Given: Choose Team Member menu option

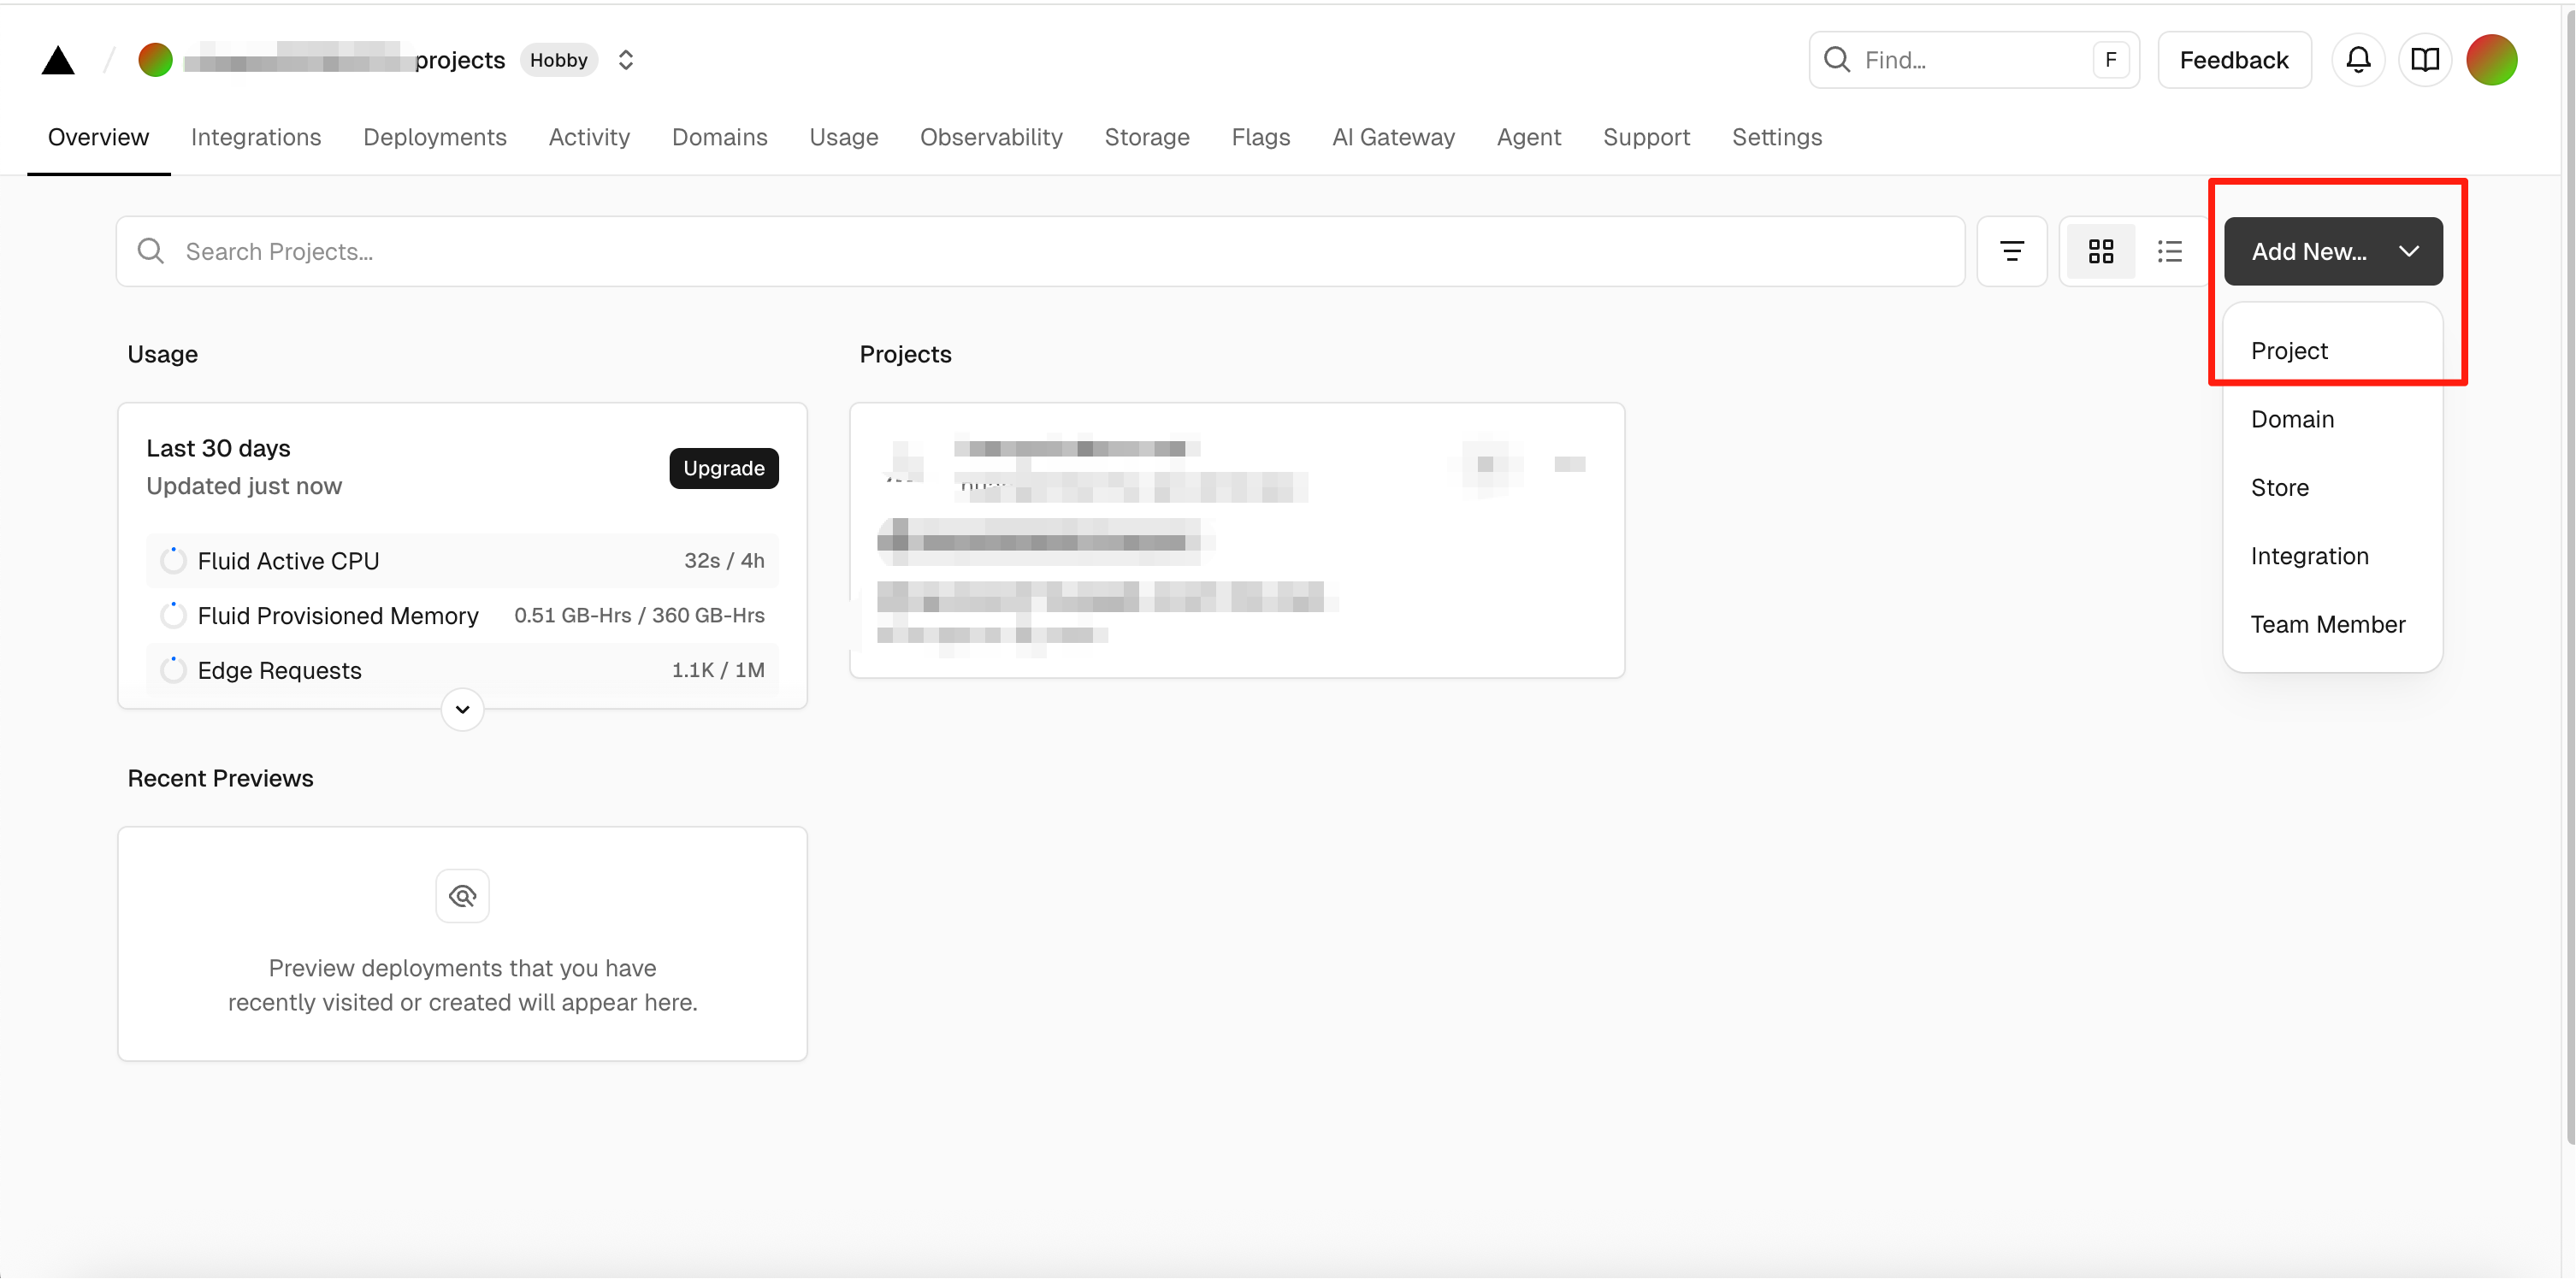Looking at the screenshot, I should pos(2327,624).
